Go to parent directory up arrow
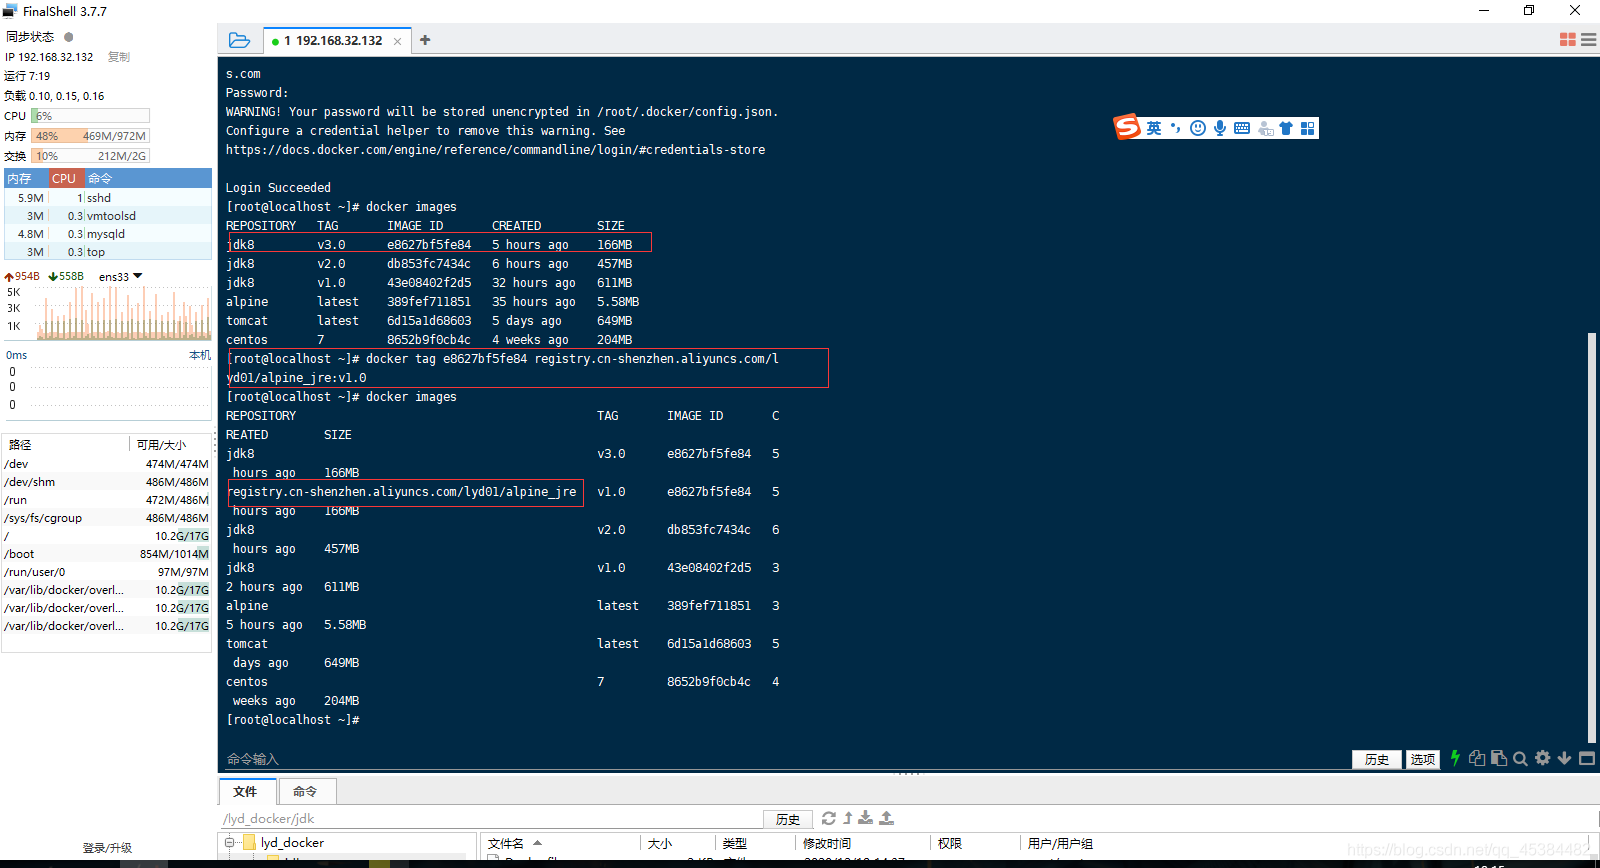The height and width of the screenshot is (868, 1600). [x=848, y=818]
